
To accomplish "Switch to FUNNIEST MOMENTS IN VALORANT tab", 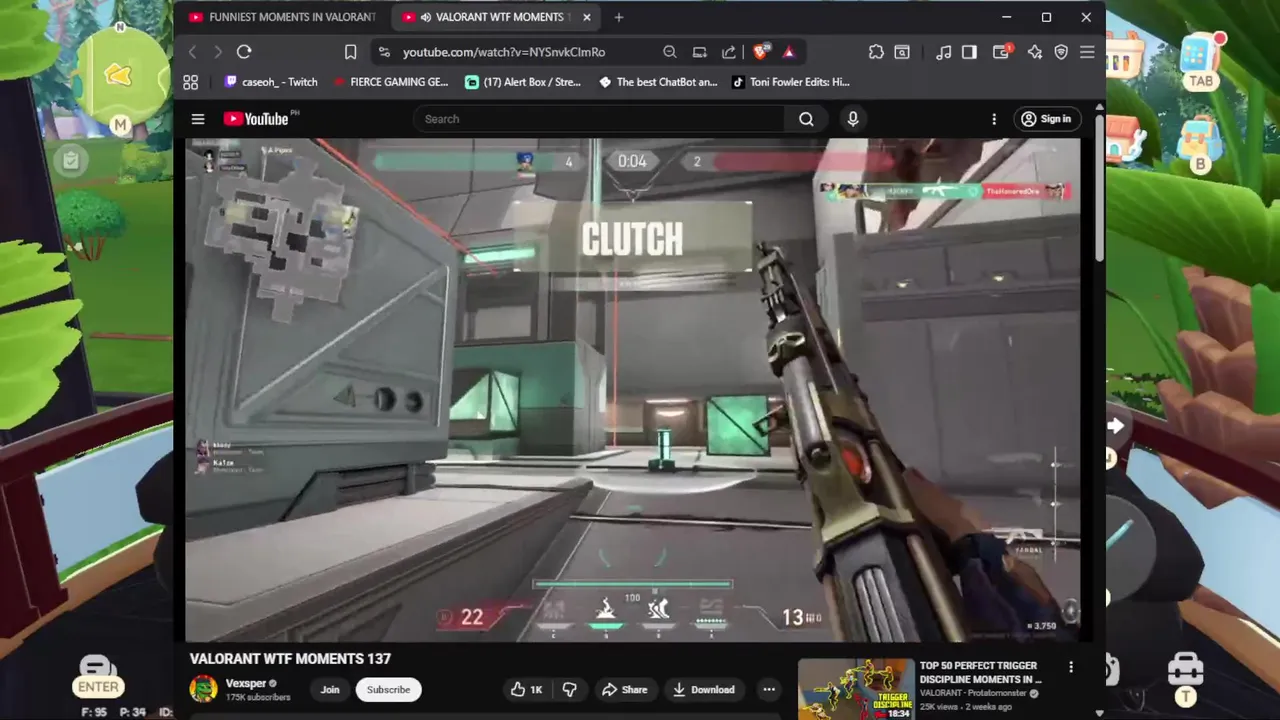I will [x=283, y=17].
